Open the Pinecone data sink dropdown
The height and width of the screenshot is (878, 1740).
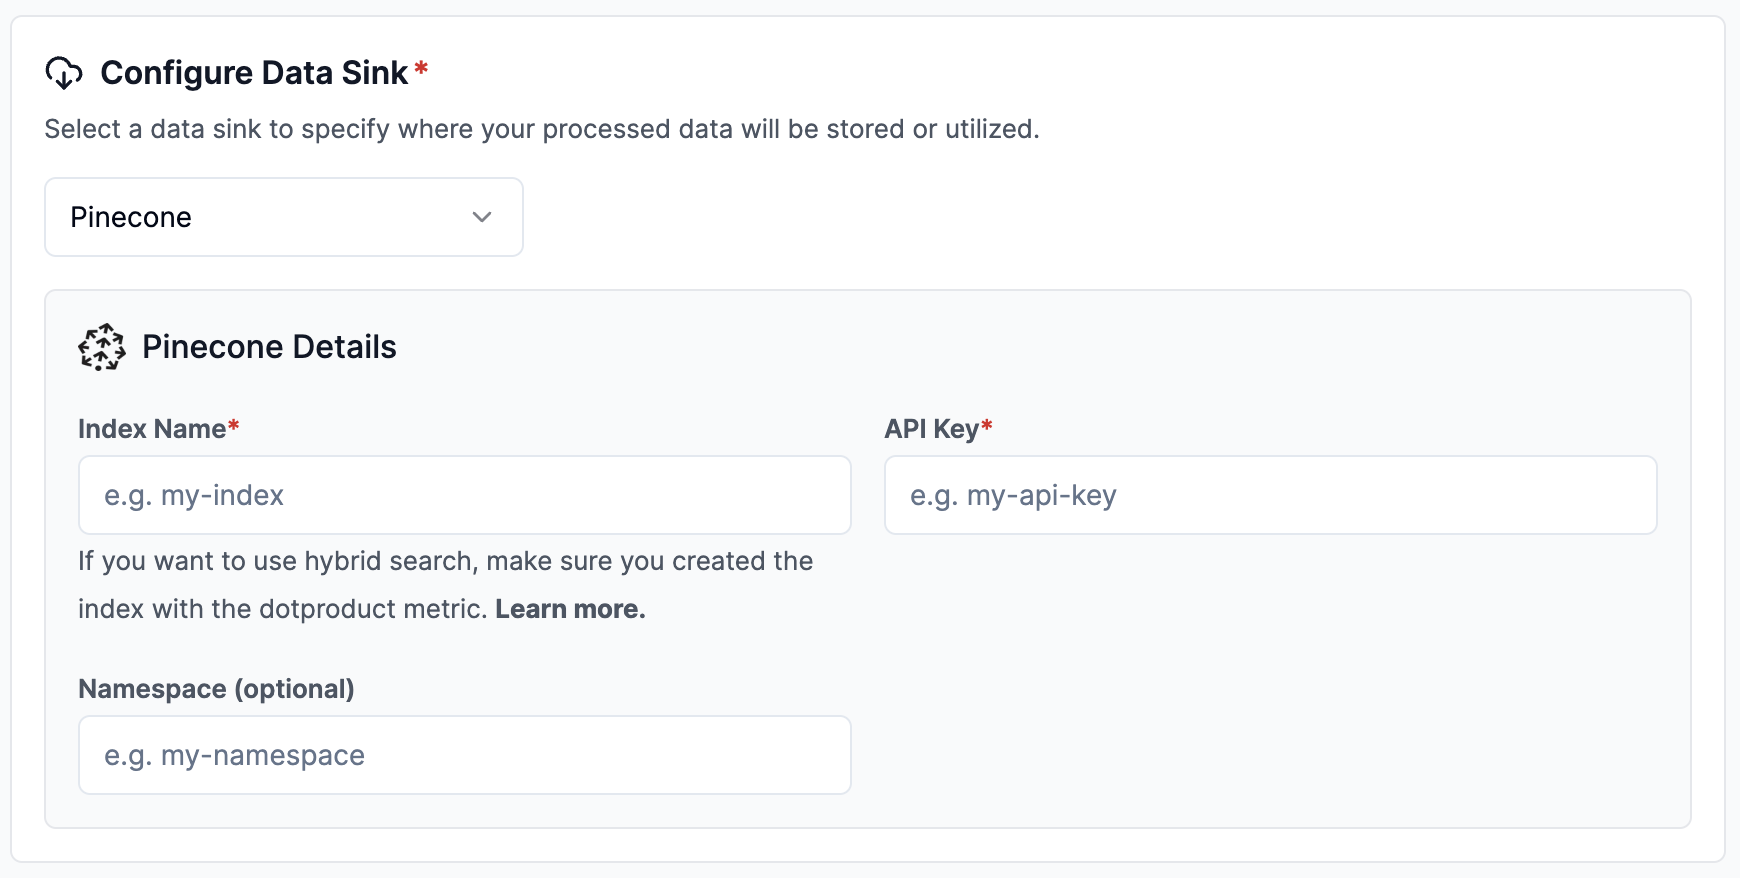[284, 217]
